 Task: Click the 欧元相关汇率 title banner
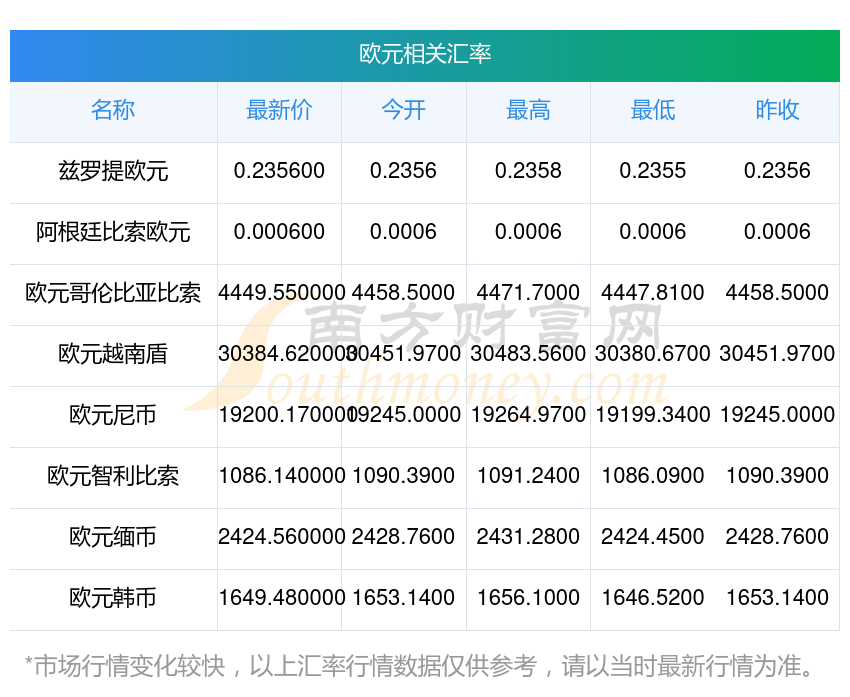coord(425,54)
